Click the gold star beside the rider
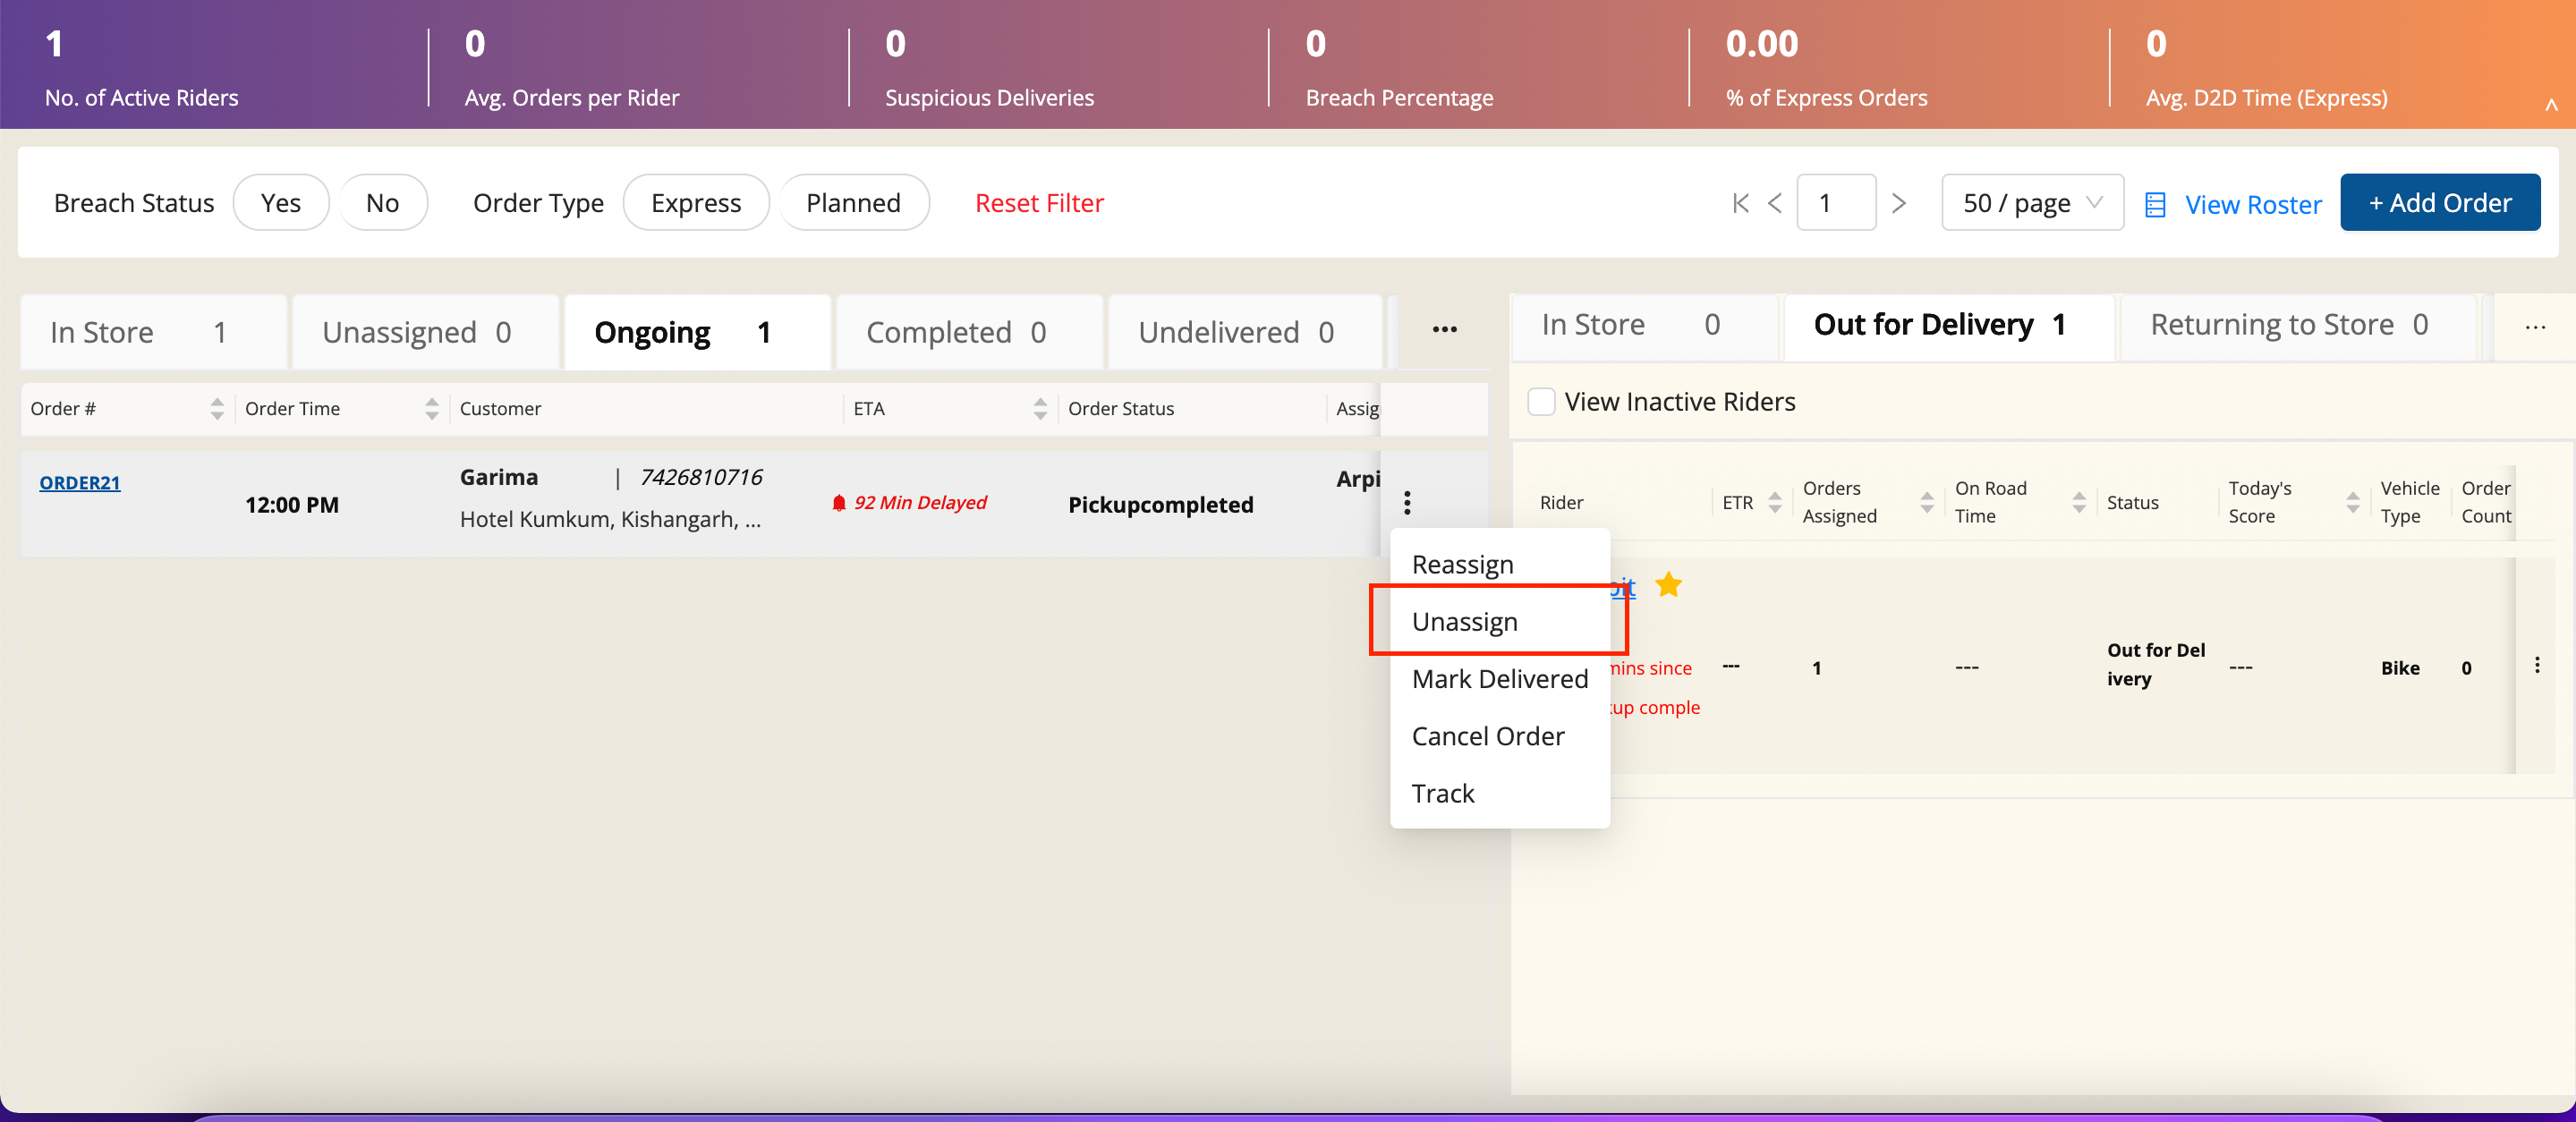Viewport: 2576px width, 1122px height. pyautogui.click(x=1668, y=585)
